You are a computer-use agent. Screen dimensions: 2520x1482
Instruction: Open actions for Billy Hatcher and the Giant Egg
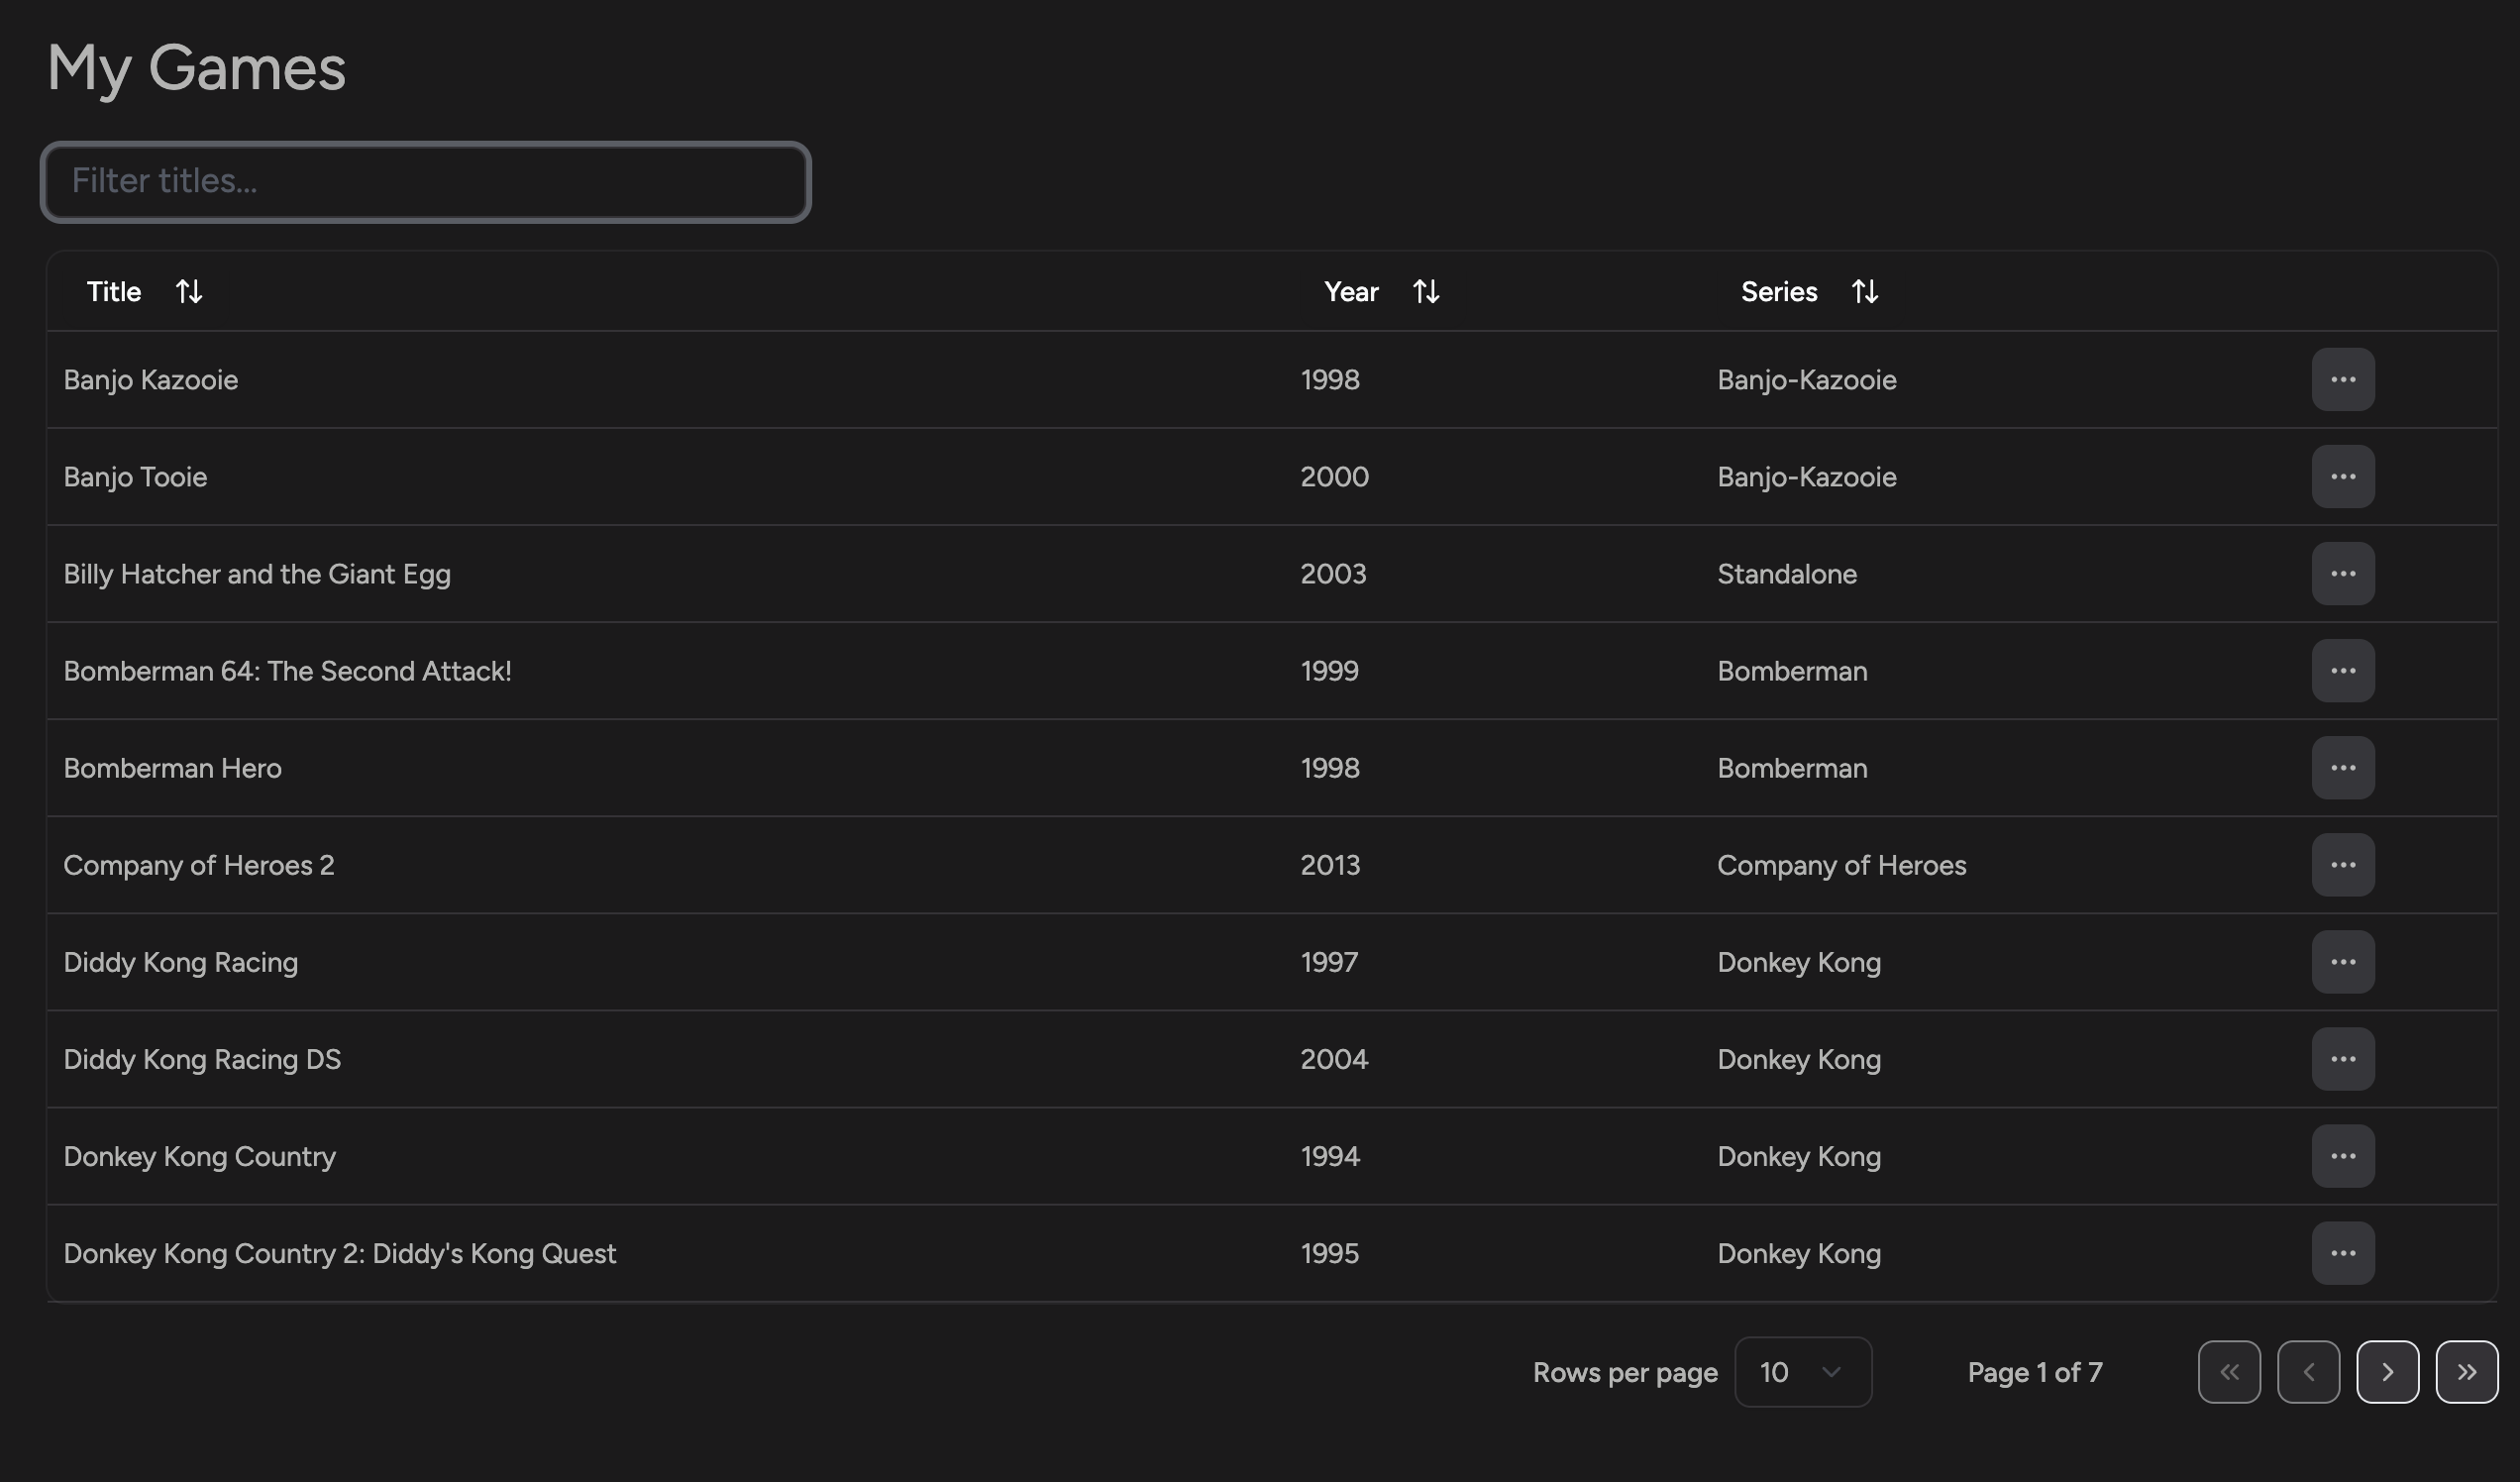tap(2342, 573)
